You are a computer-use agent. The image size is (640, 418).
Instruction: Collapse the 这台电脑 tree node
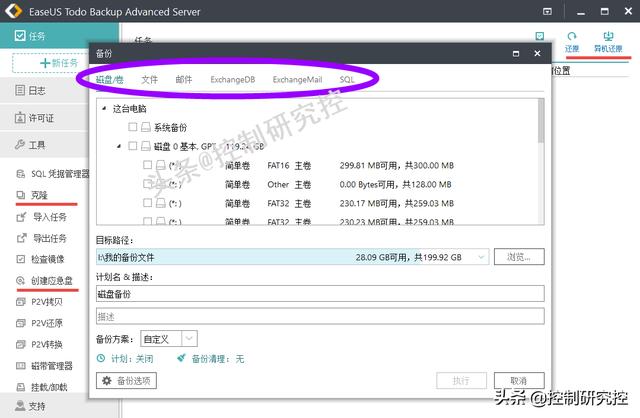tap(104, 109)
